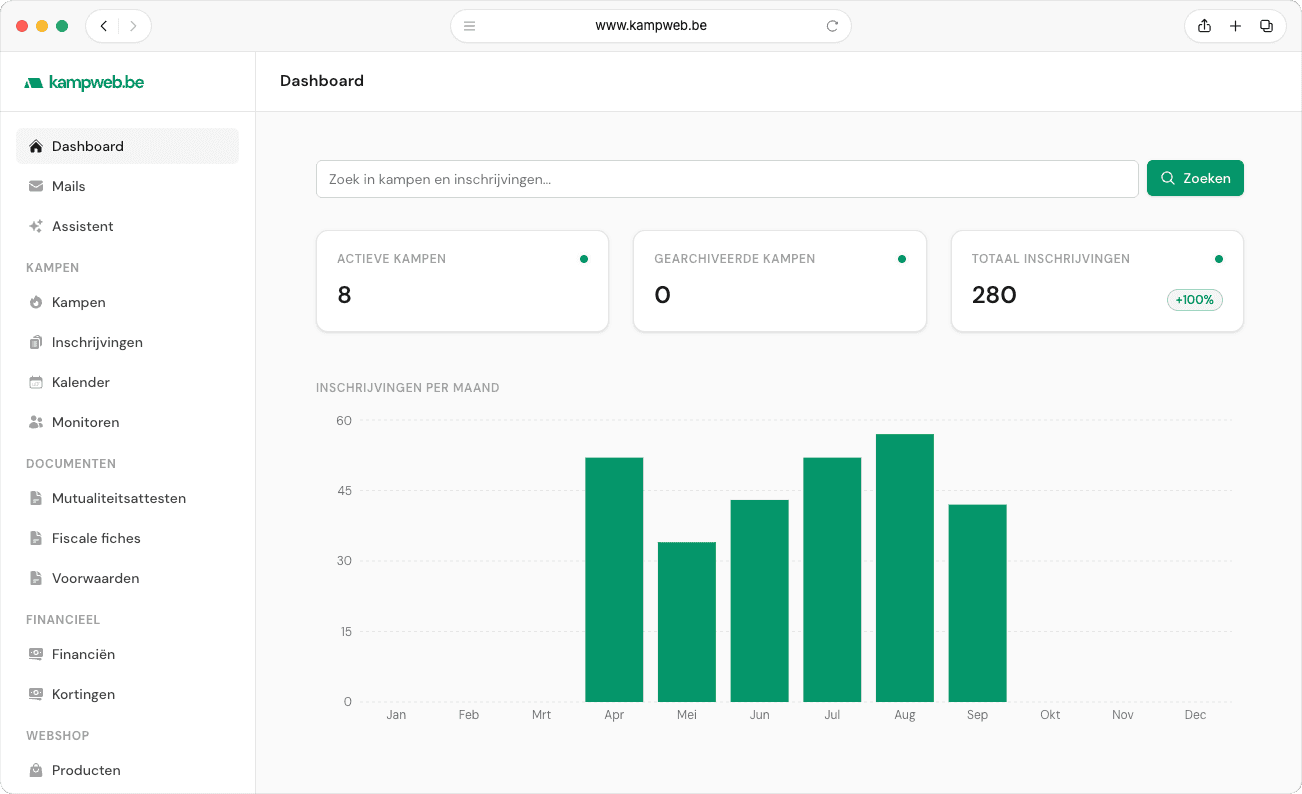Viewport: 1302px width, 794px height.
Task: Open a new tab with plus icon
Action: click(x=1235, y=26)
